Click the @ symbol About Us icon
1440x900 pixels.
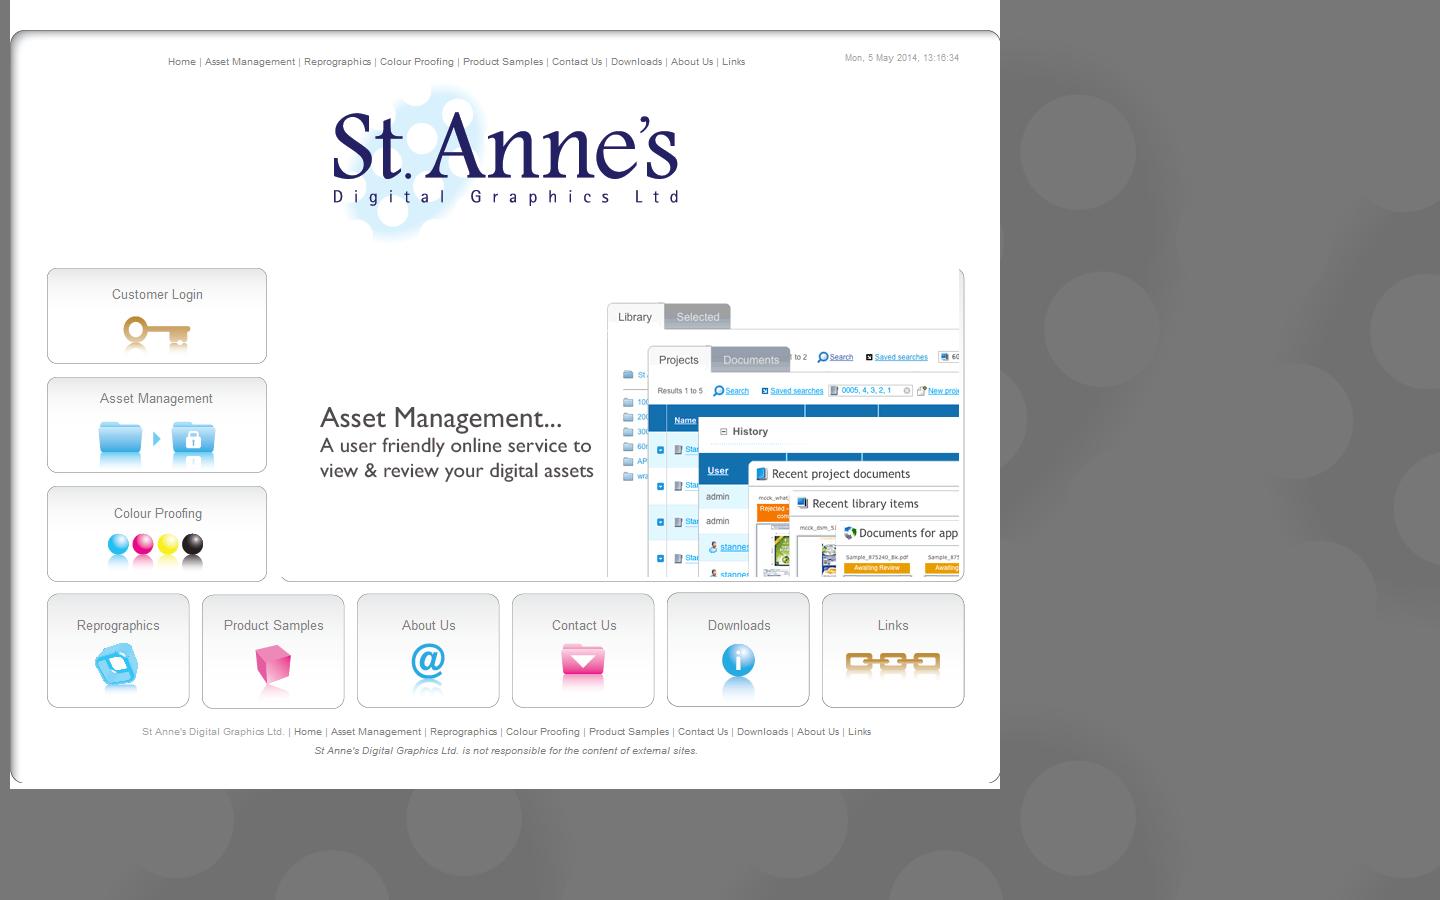[428, 664]
